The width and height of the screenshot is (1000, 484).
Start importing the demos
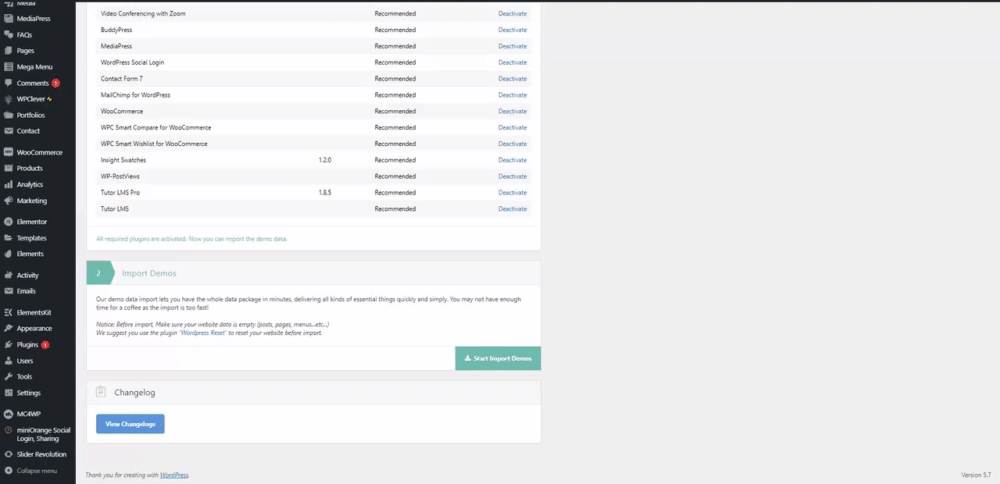(x=498, y=358)
